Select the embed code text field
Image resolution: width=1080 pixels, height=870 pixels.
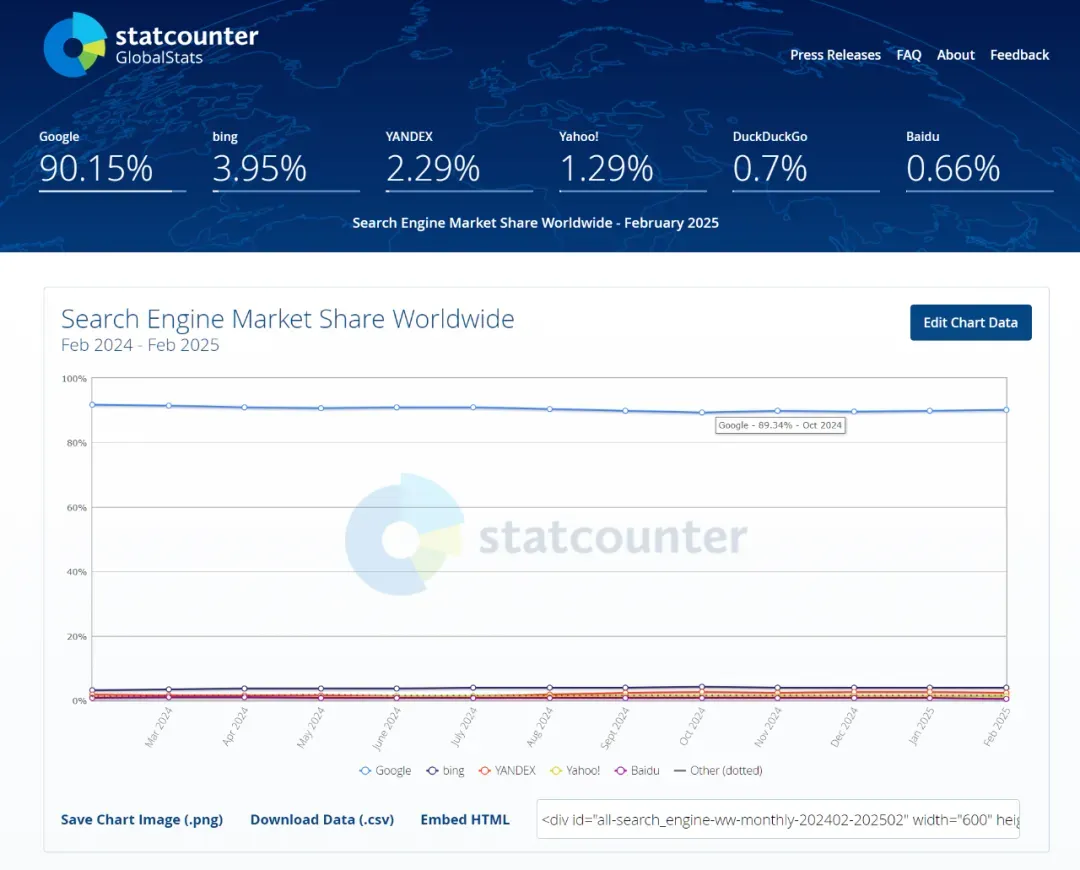(778, 819)
